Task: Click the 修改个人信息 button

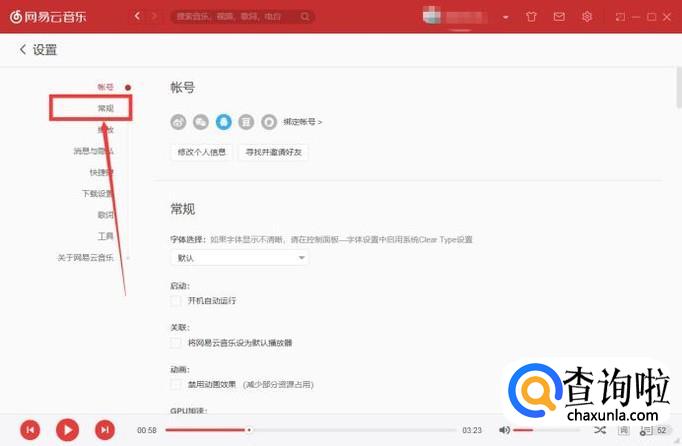Action: point(201,152)
